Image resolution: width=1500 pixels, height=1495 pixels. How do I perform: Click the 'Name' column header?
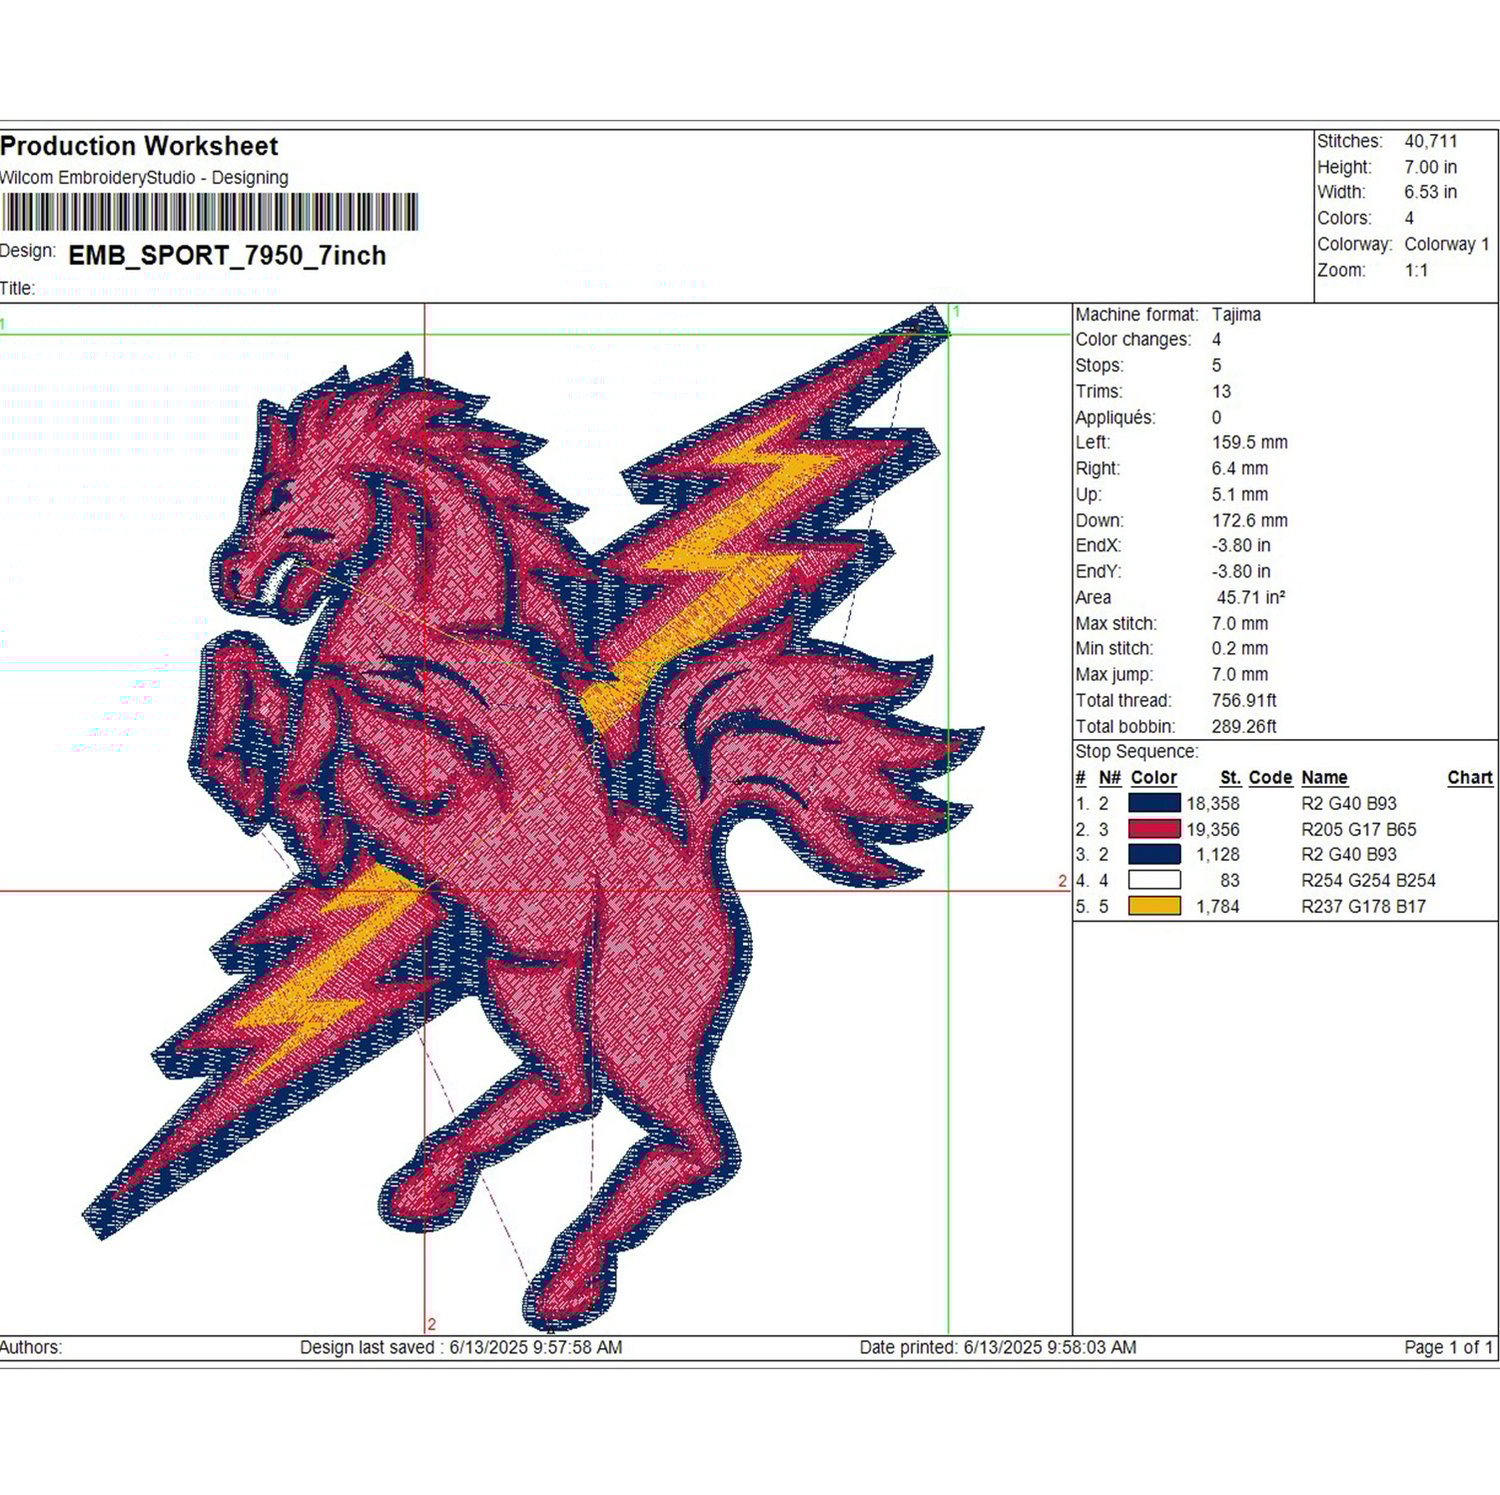pyautogui.click(x=1325, y=777)
